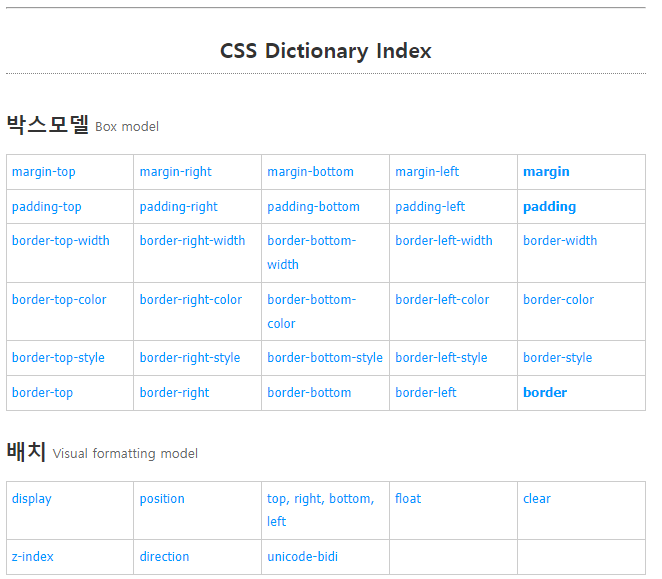This screenshot has width=662, height=579.
Task: Open the unicode-bidi link
Action: pyautogui.click(x=302, y=557)
